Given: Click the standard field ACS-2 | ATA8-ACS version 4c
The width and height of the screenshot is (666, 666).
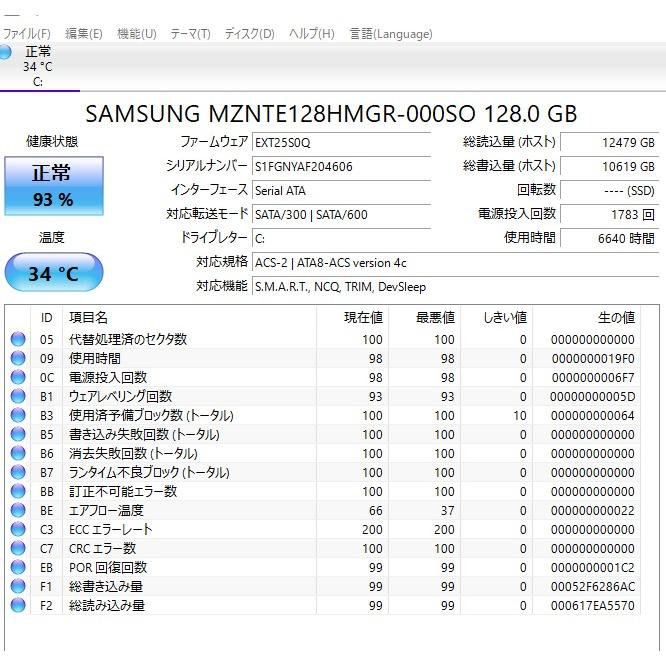Looking at the screenshot, I should click(455, 262).
